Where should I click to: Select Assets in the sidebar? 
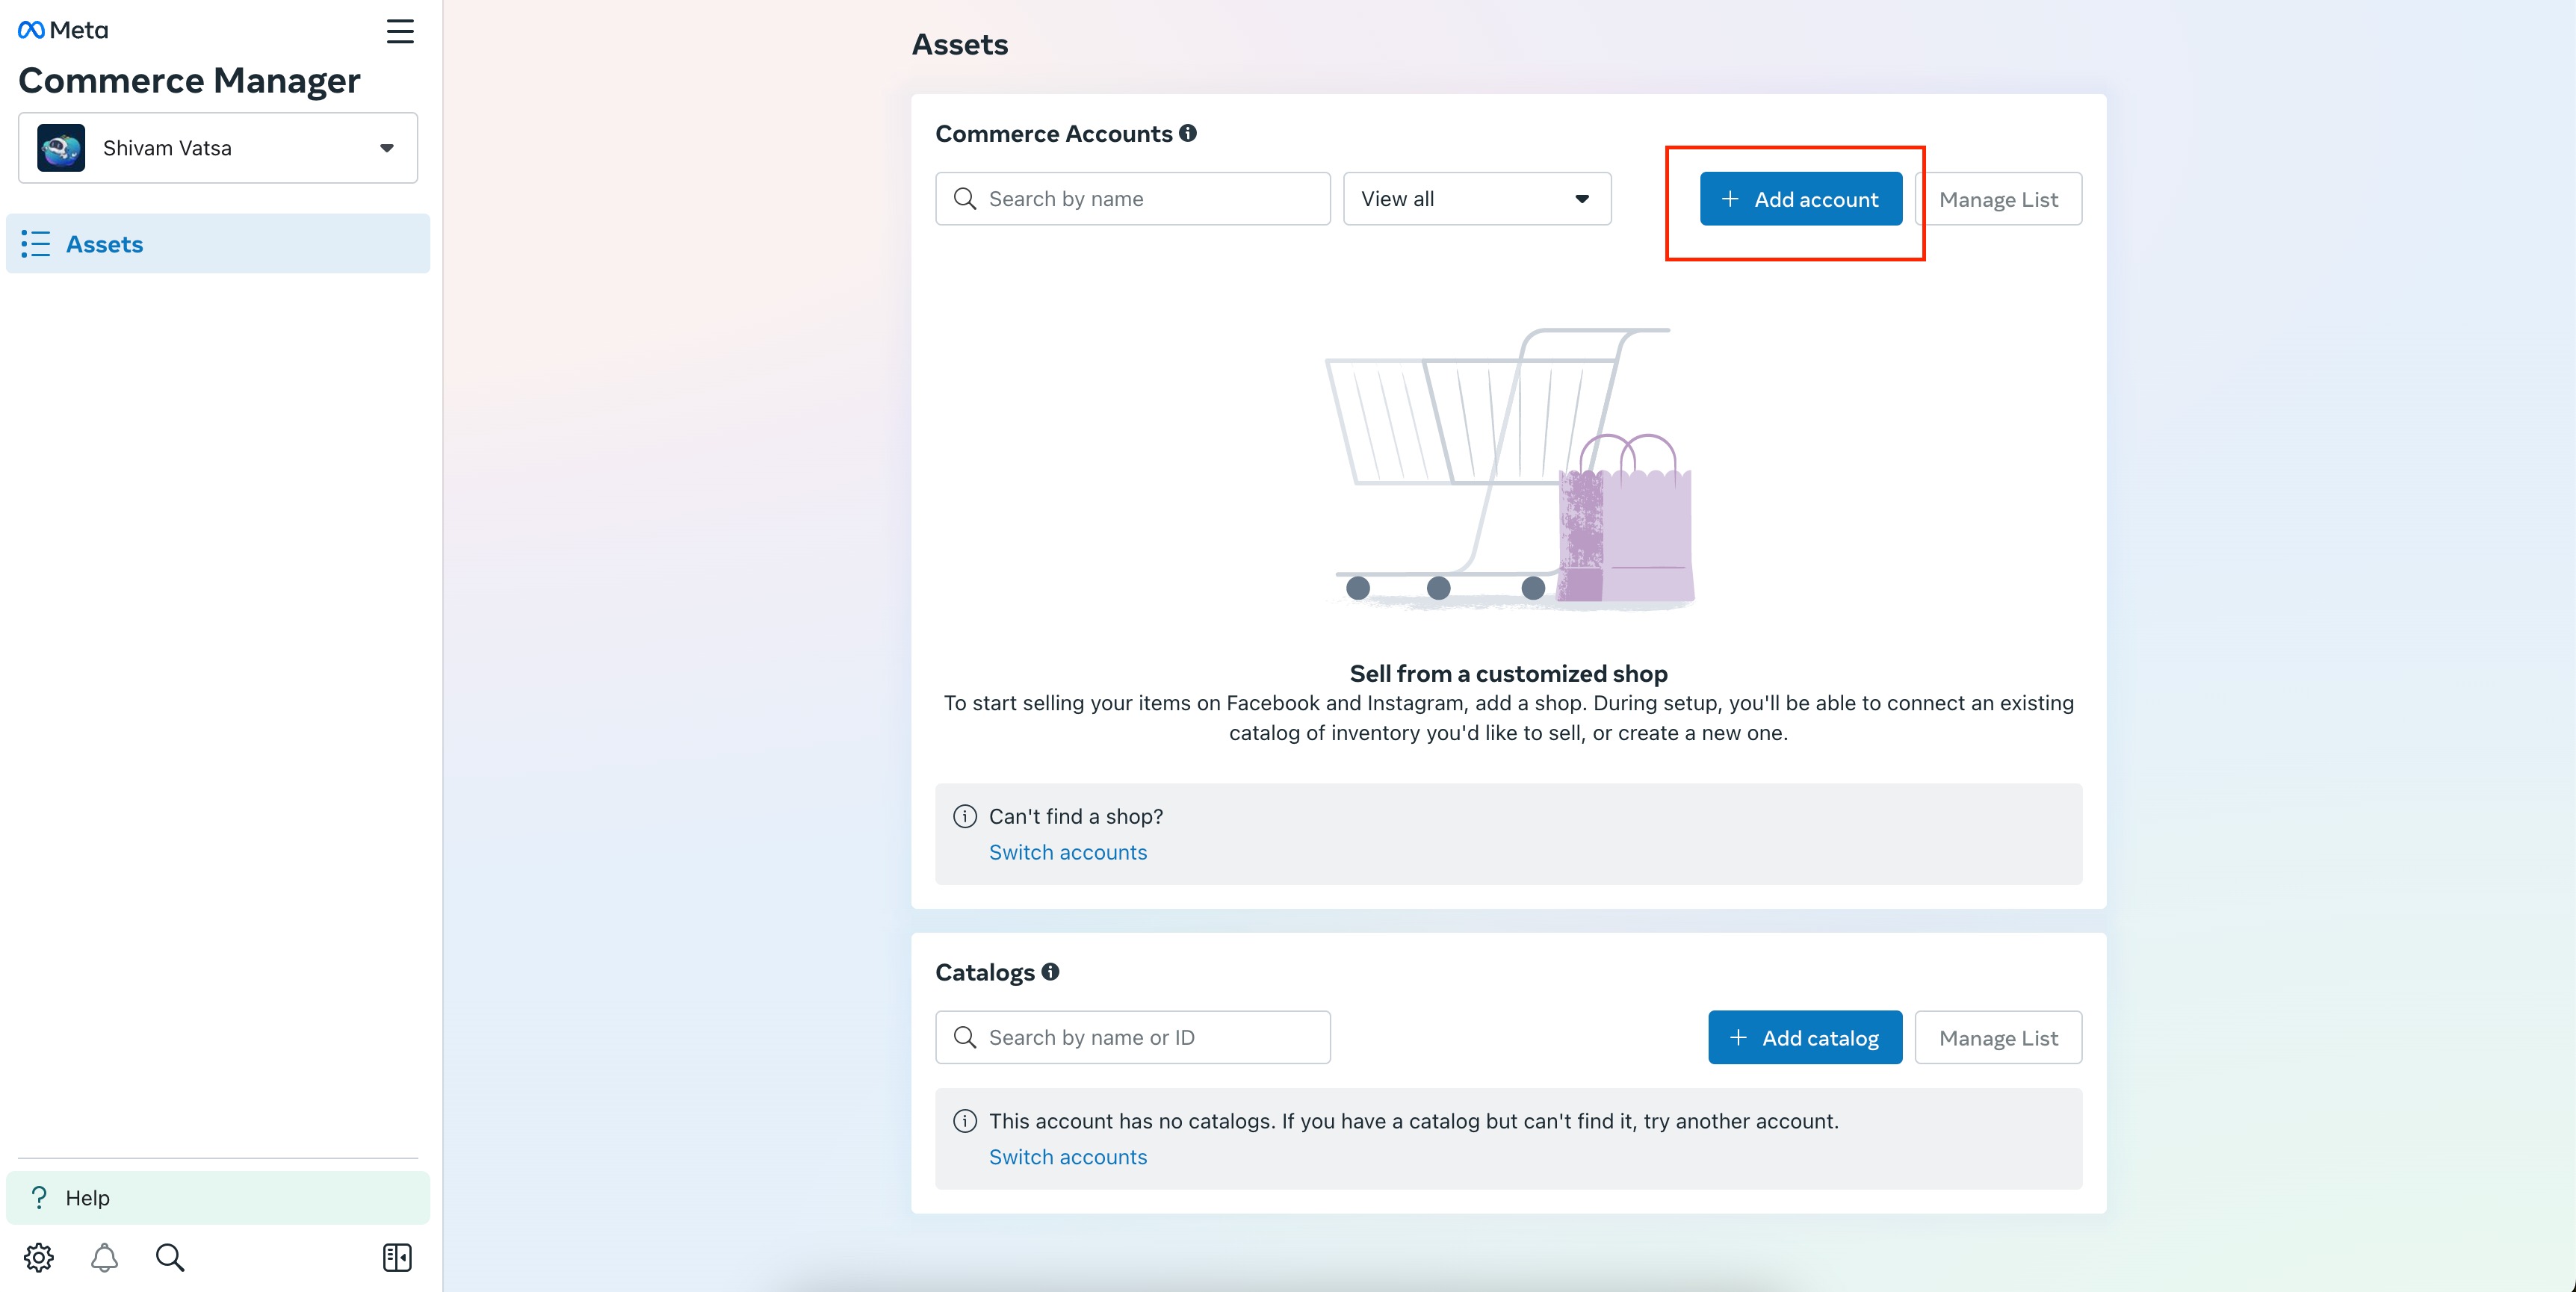(x=218, y=244)
